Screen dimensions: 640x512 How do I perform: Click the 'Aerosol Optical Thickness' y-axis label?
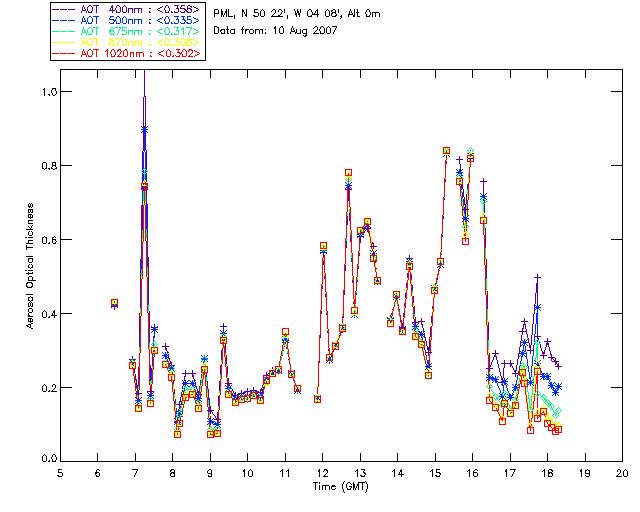[x=30, y=266]
